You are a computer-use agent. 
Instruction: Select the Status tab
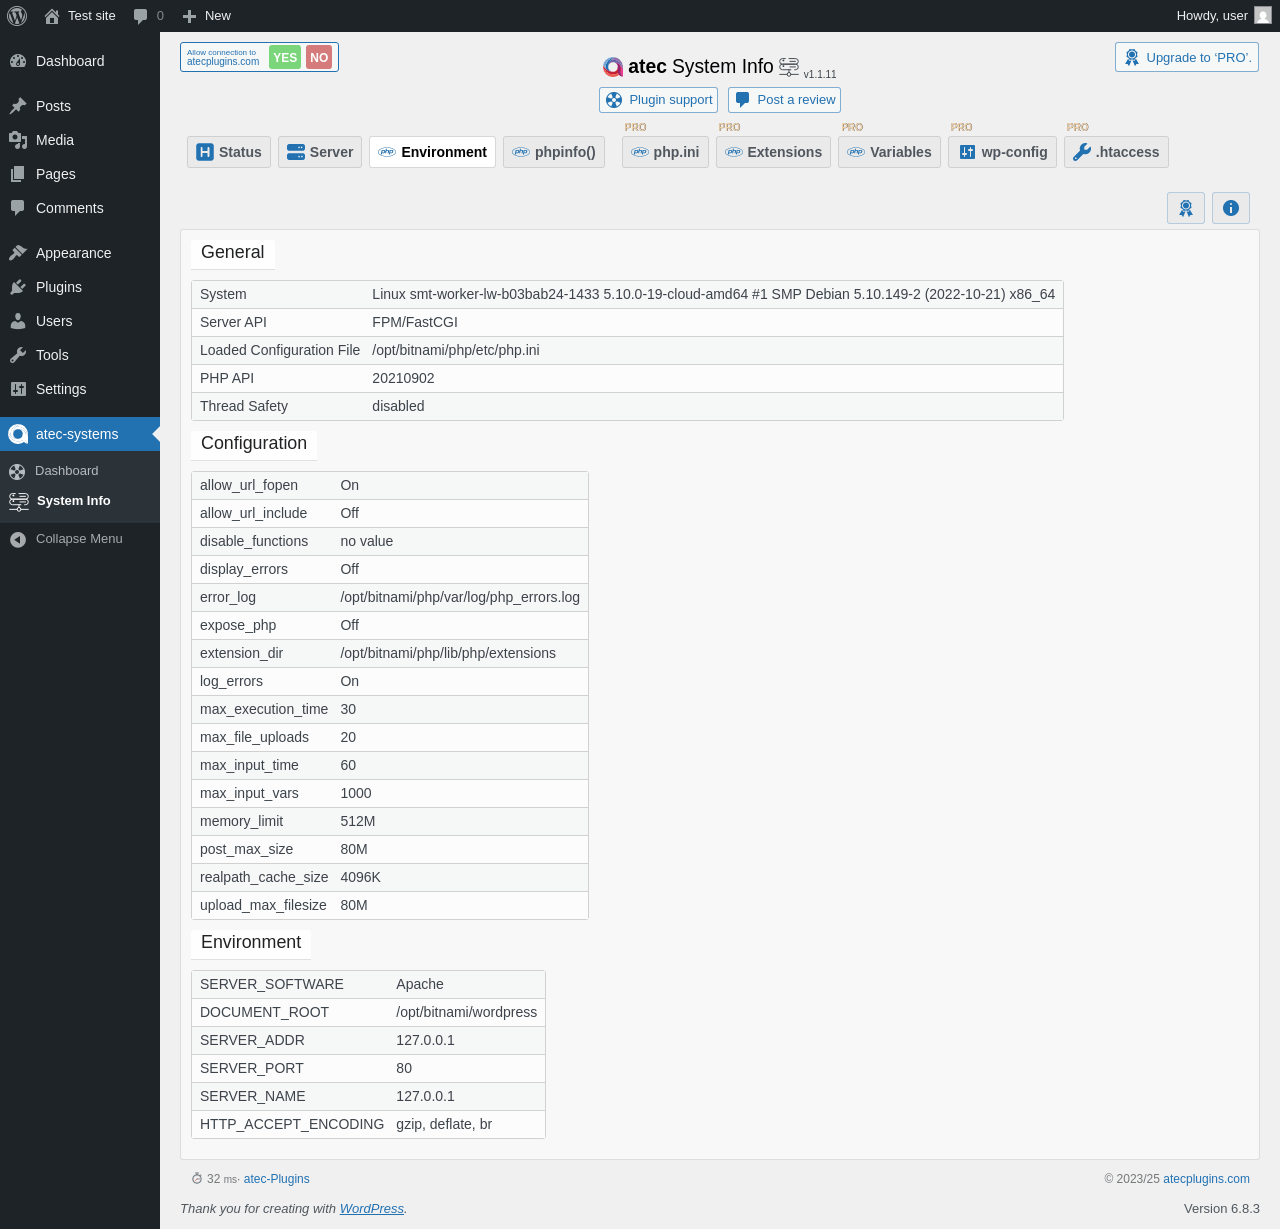229,152
